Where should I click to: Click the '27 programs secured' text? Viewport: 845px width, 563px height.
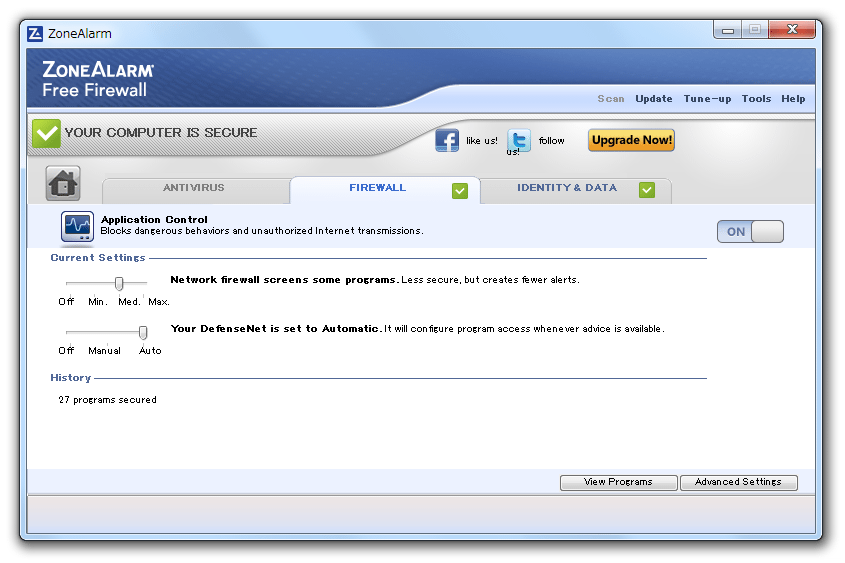pyautogui.click(x=108, y=400)
